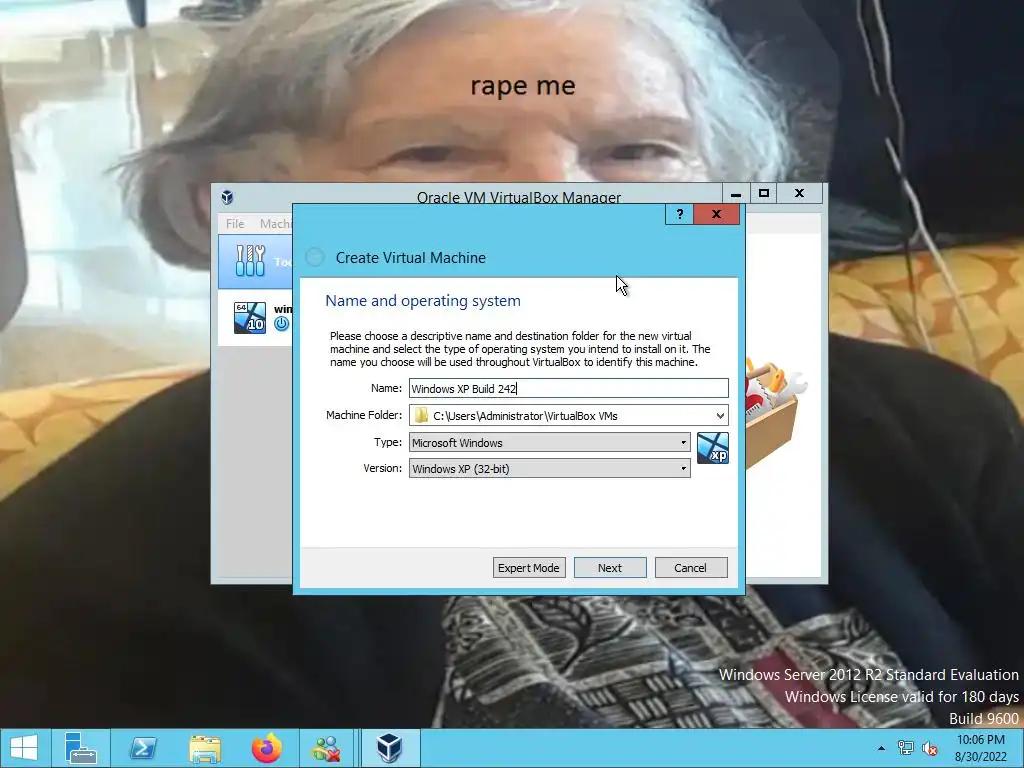
Task: Click the help question mark button in the dialog
Action: 680,214
